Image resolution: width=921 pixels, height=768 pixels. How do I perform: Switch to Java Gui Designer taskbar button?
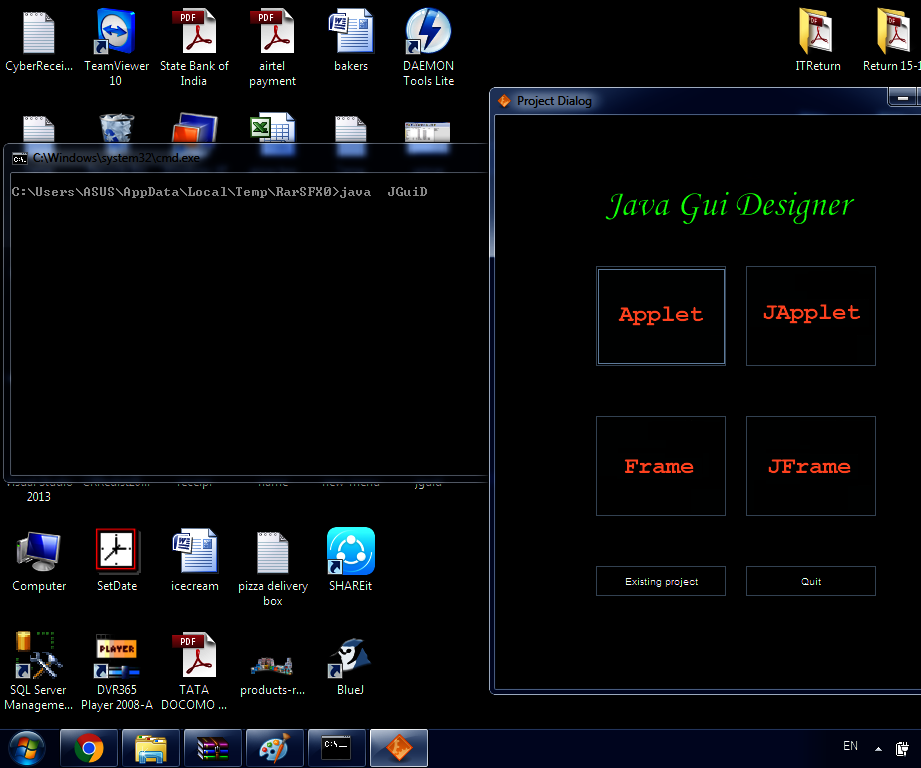point(399,749)
